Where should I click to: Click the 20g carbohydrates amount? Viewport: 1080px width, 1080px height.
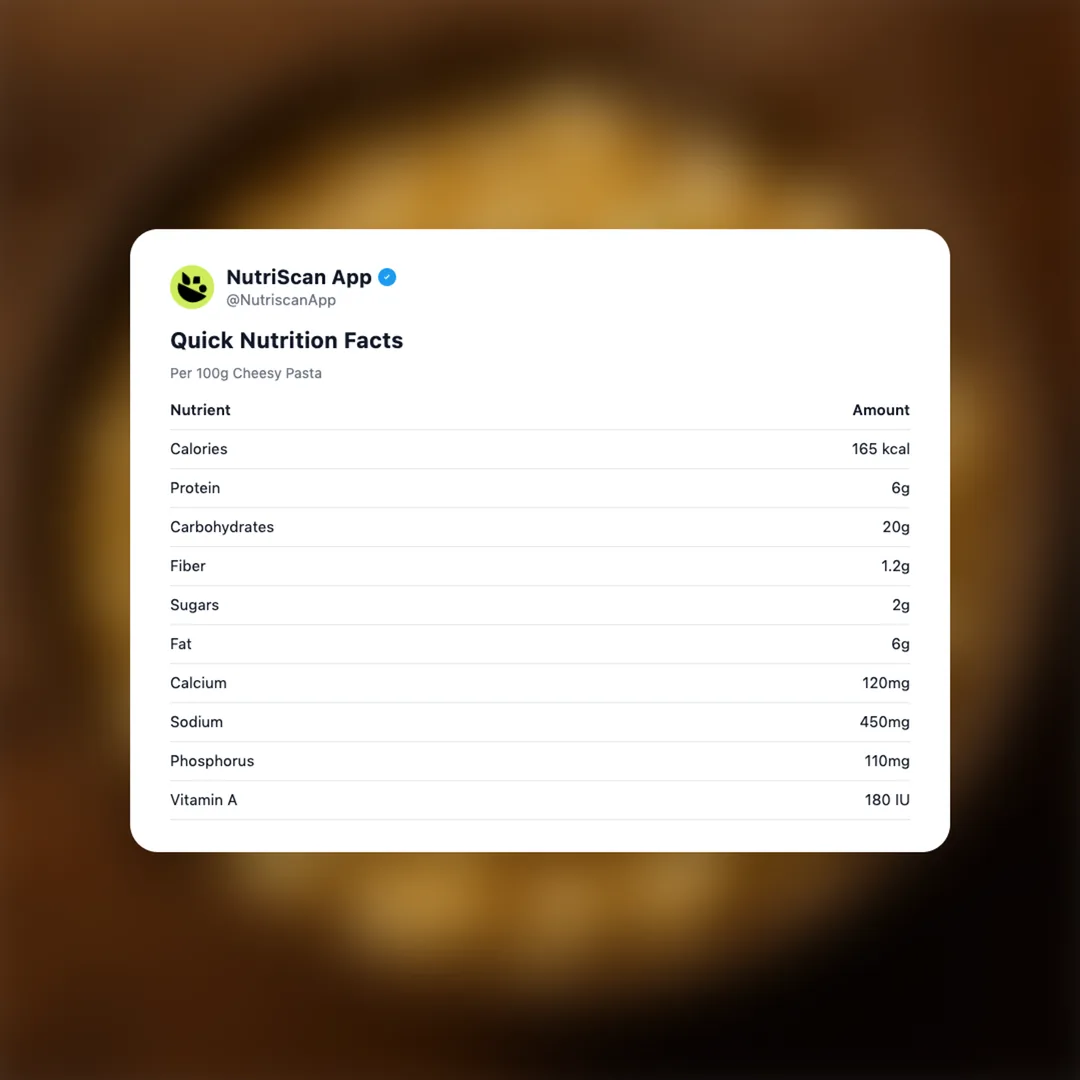point(895,527)
